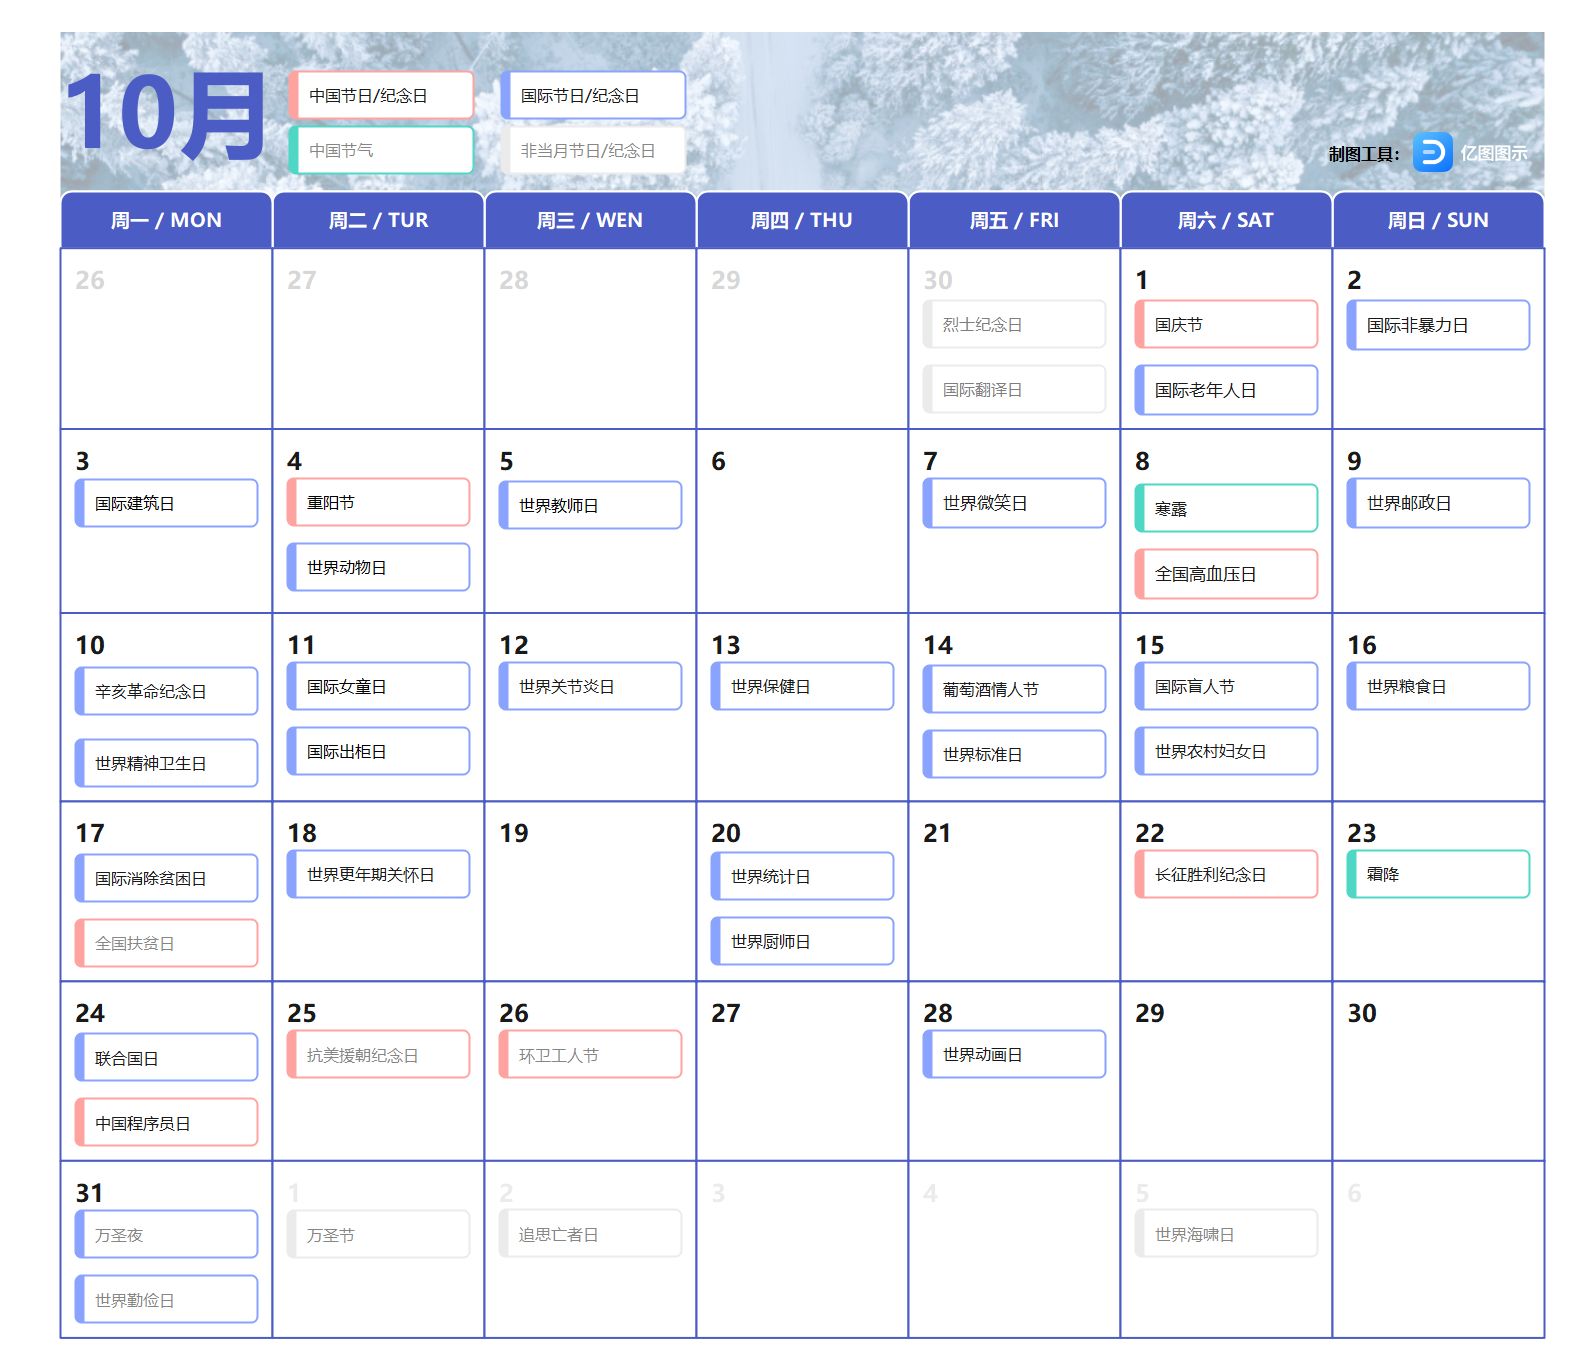
Task: Select the 国际节日/纪念日 legend tag
Action: 593,96
